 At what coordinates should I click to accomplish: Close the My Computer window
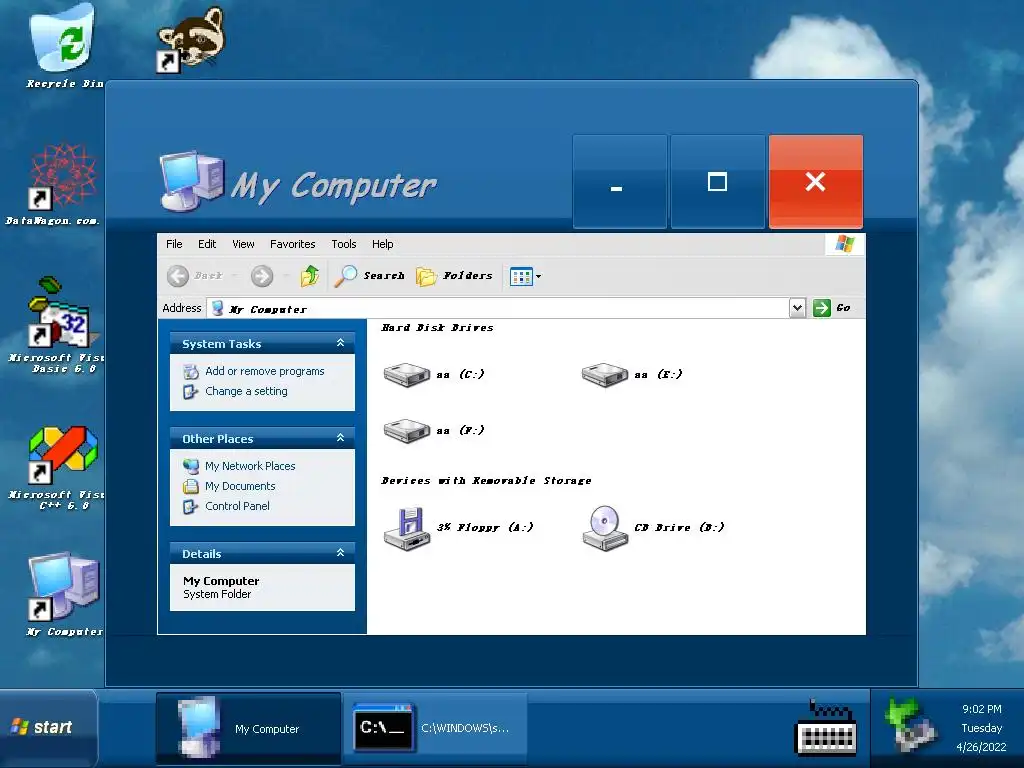816,182
